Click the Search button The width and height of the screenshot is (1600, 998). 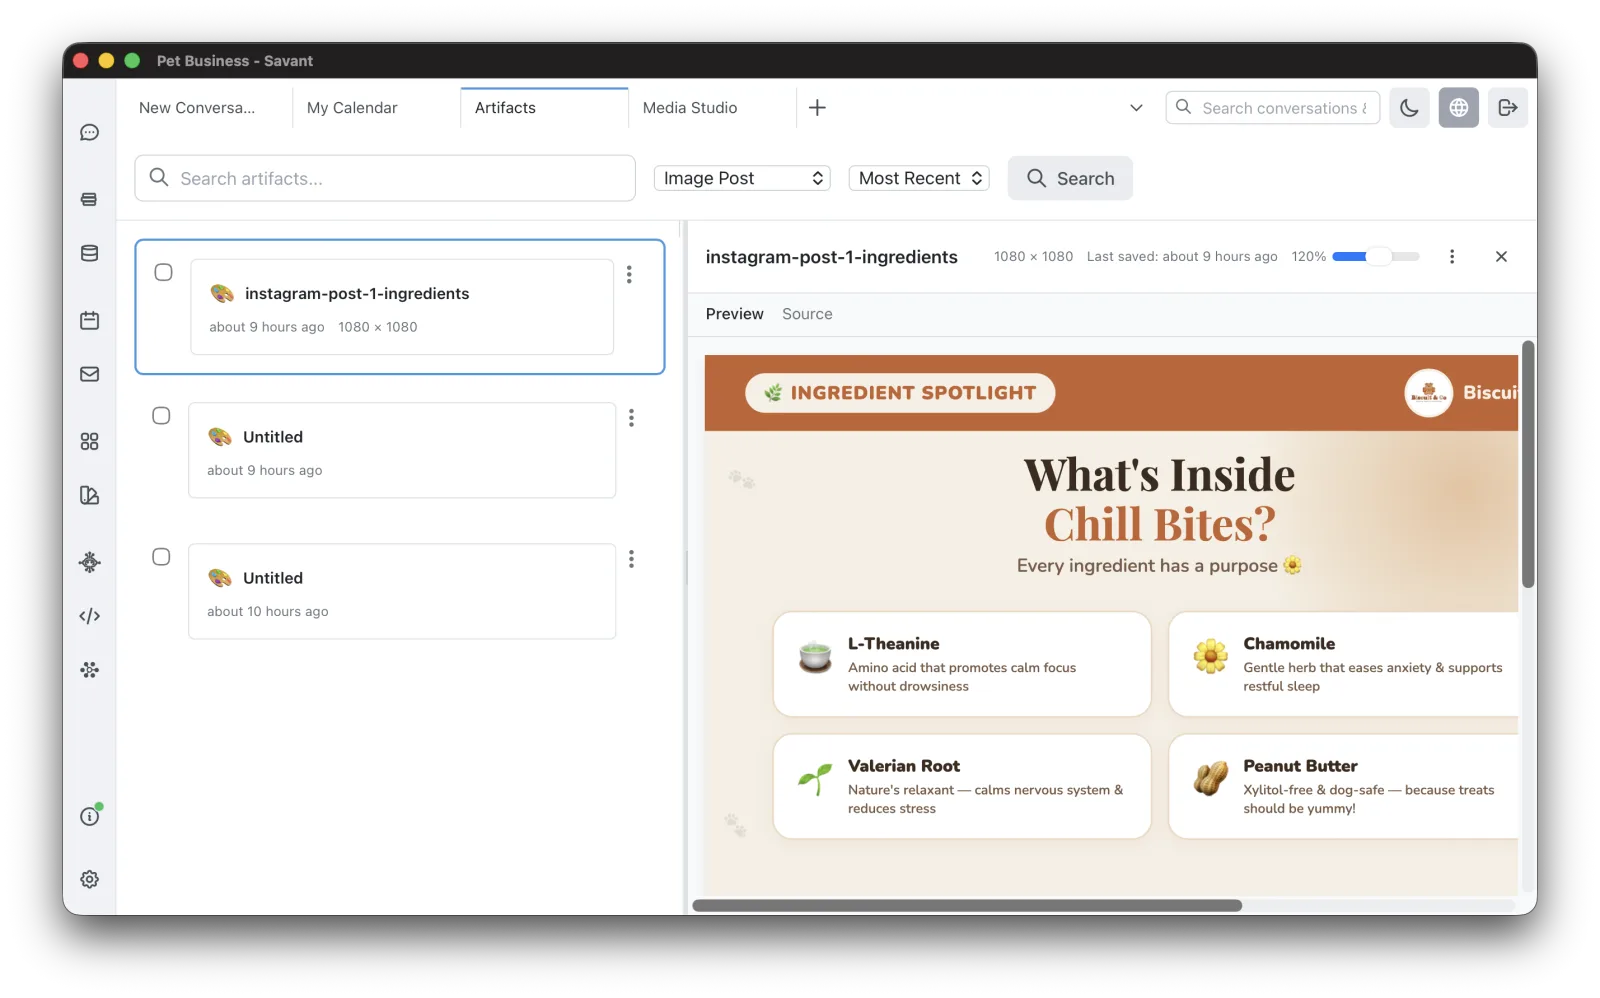tap(1070, 178)
